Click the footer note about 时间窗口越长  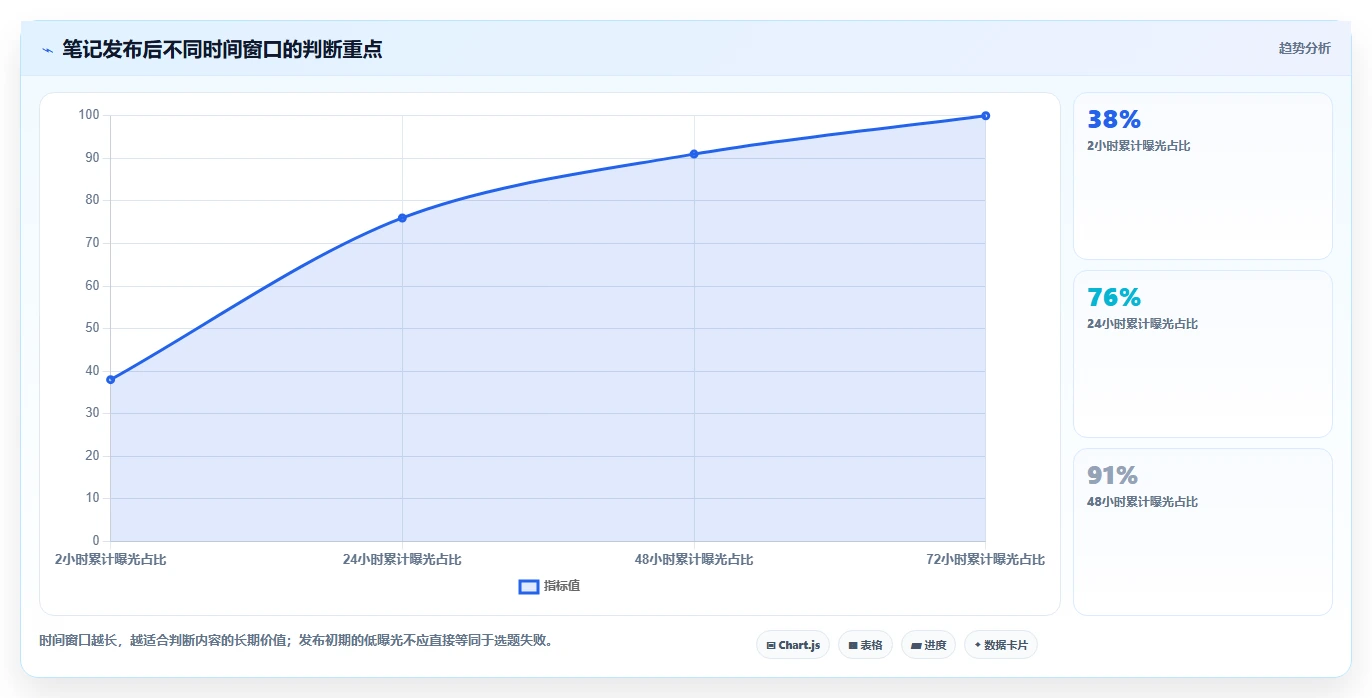296,640
